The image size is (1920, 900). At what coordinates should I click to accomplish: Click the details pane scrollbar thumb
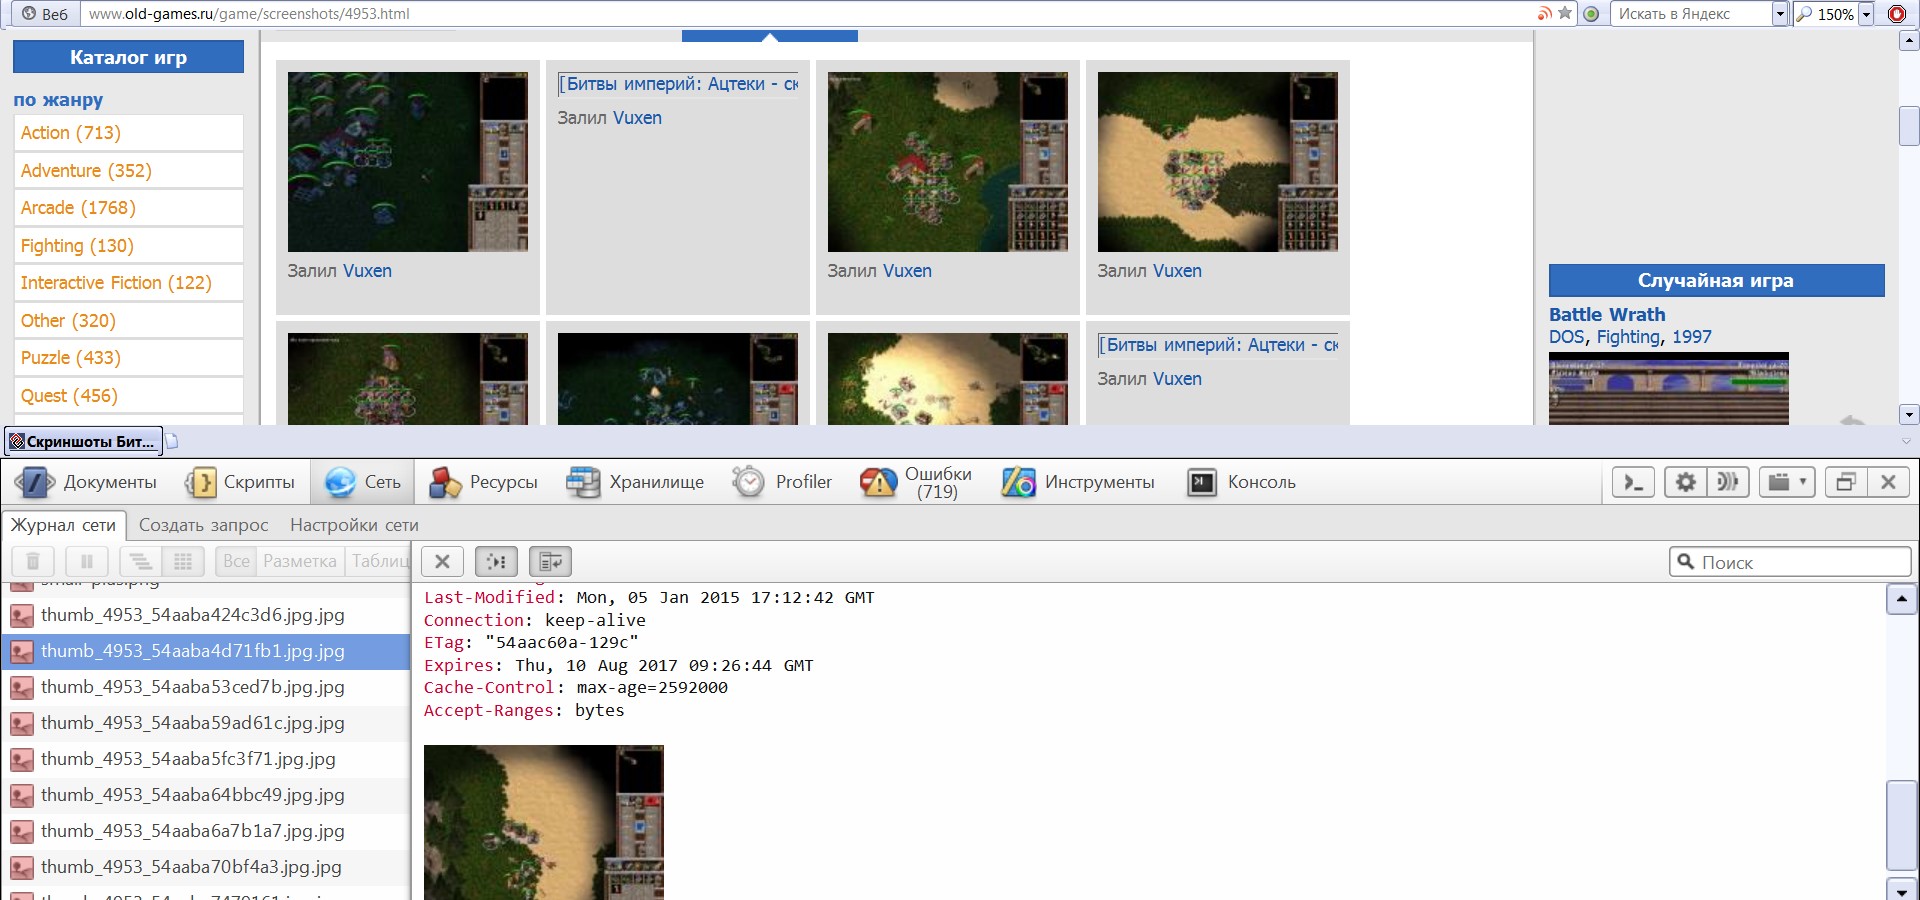click(x=1901, y=825)
